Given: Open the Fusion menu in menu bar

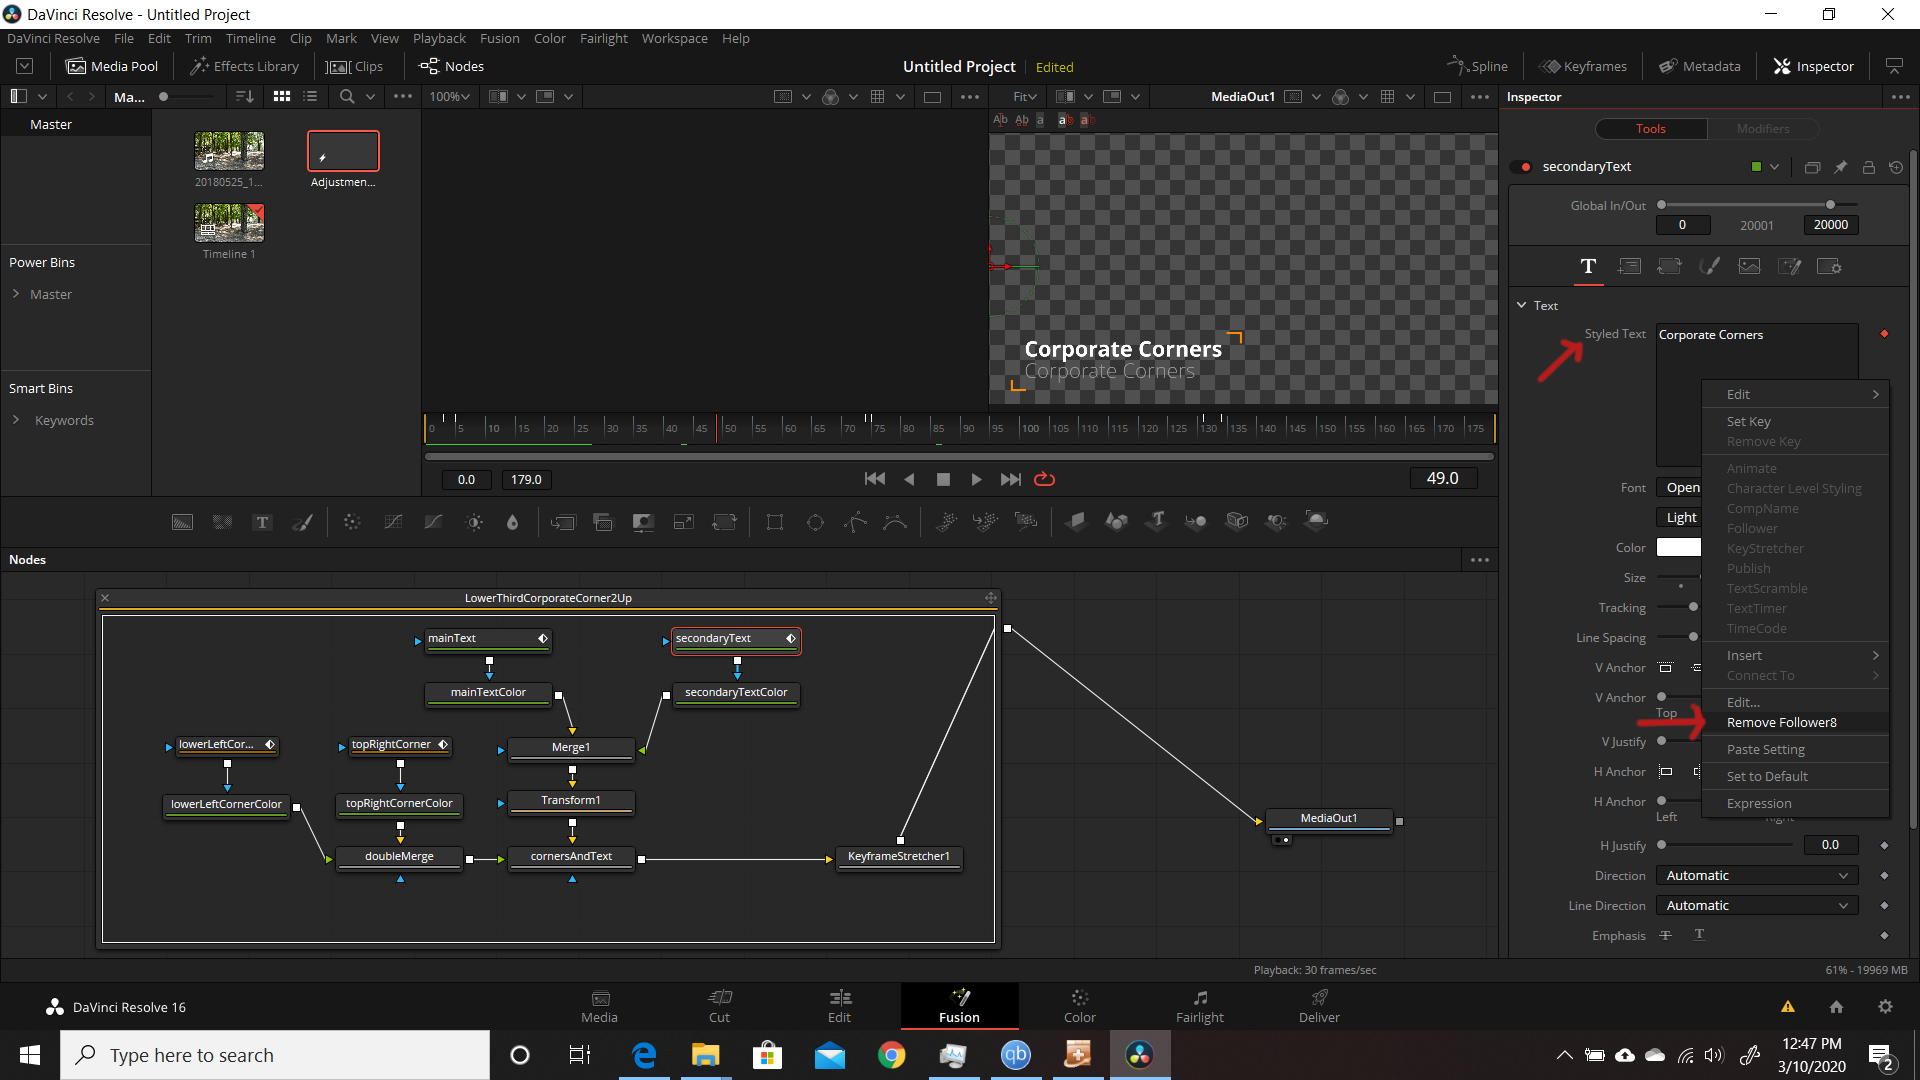Looking at the screenshot, I should tap(499, 38).
